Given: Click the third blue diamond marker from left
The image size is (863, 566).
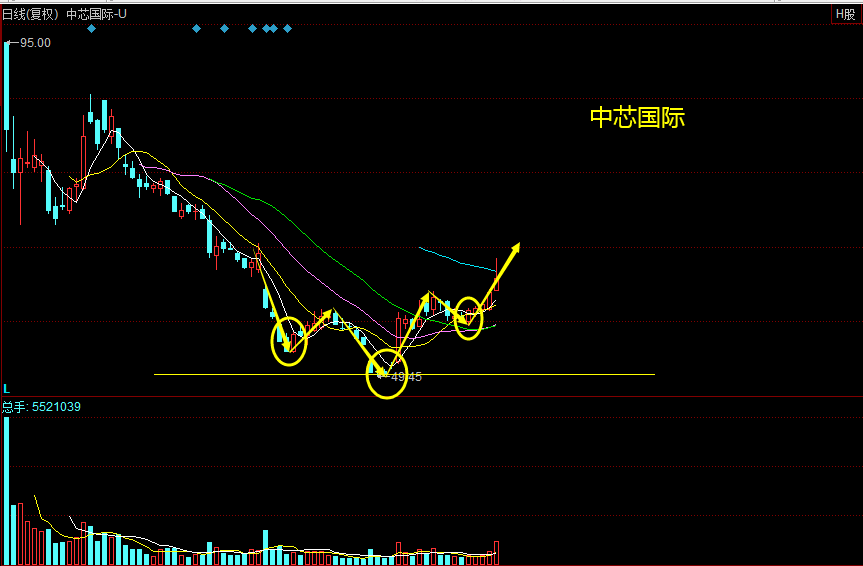Looking at the screenshot, I should (225, 29).
